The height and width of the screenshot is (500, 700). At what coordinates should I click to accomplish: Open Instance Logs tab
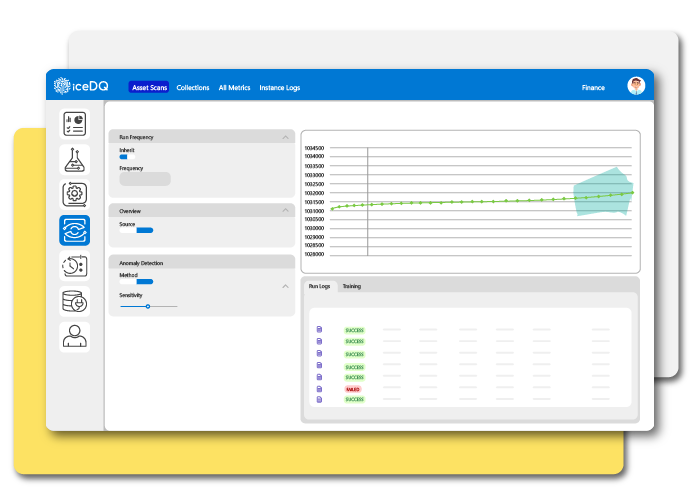coord(279,88)
